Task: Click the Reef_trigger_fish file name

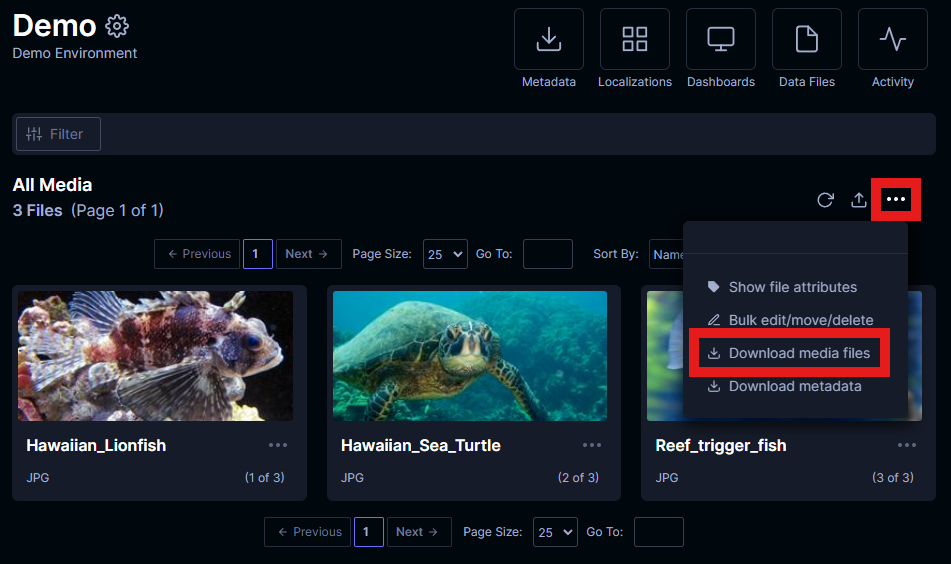Action: [x=721, y=446]
